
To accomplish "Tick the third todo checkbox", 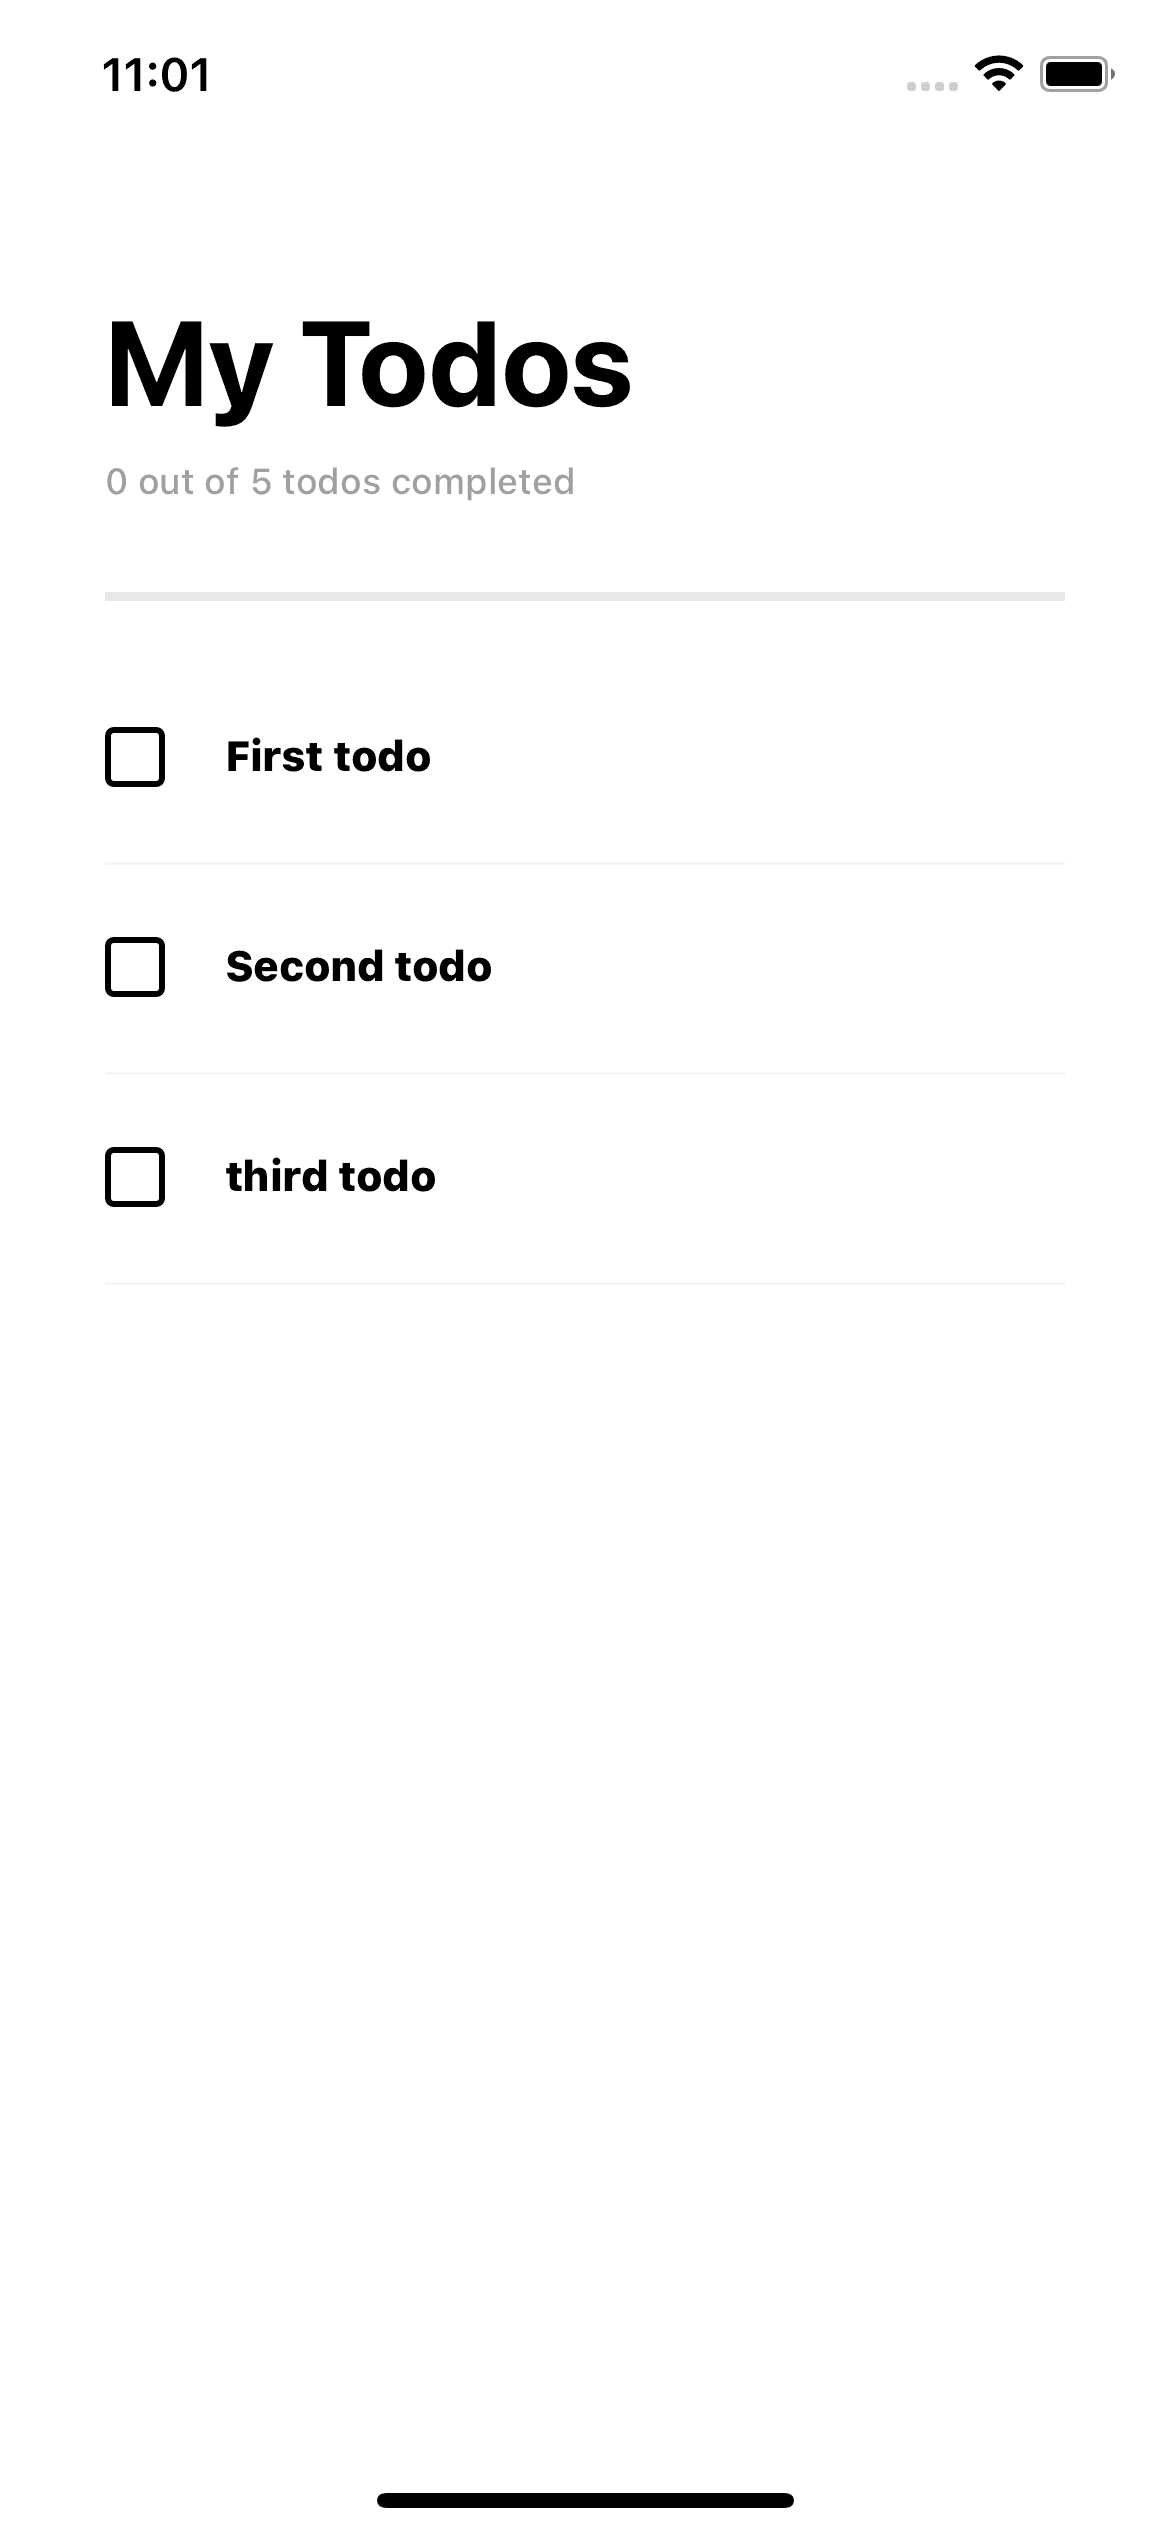I will 135,1177.
